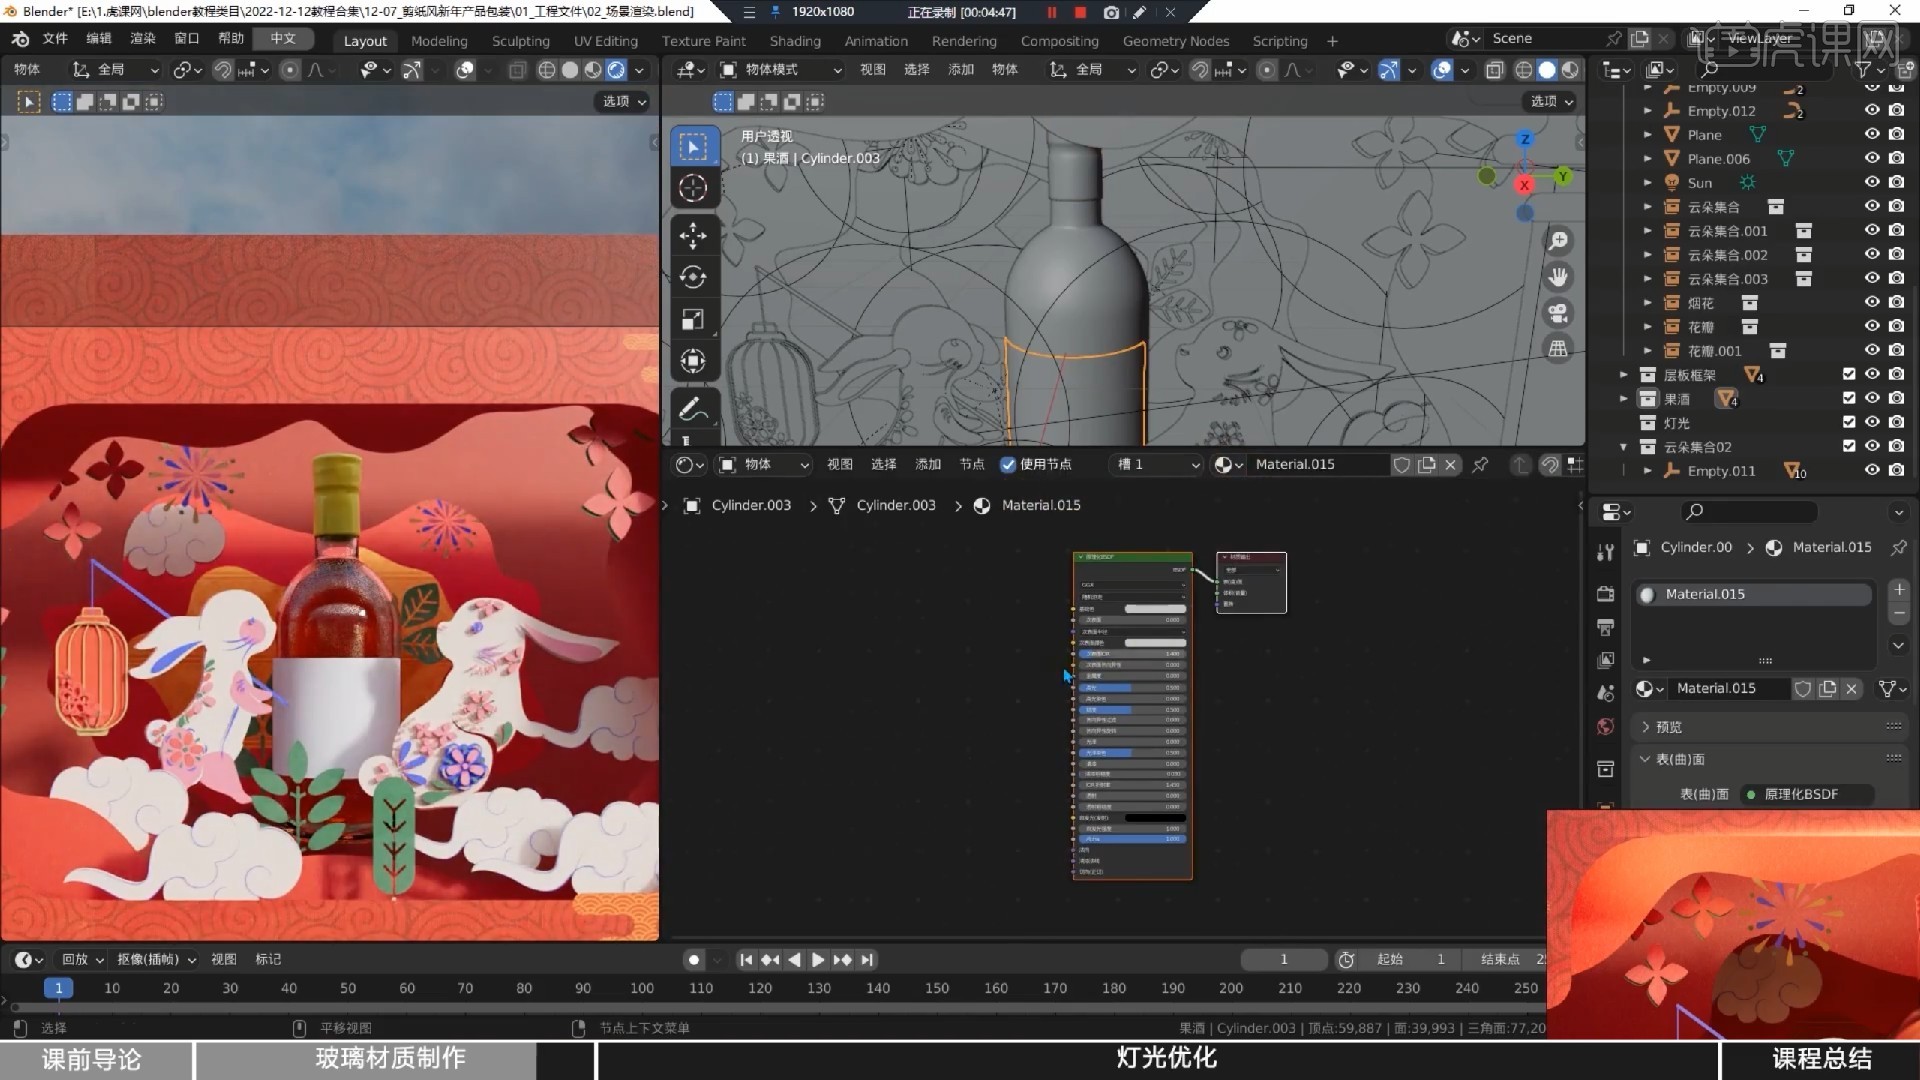Pin the node editor material
Viewport: 1920px width, 1080px height.
pyautogui.click(x=1480, y=464)
